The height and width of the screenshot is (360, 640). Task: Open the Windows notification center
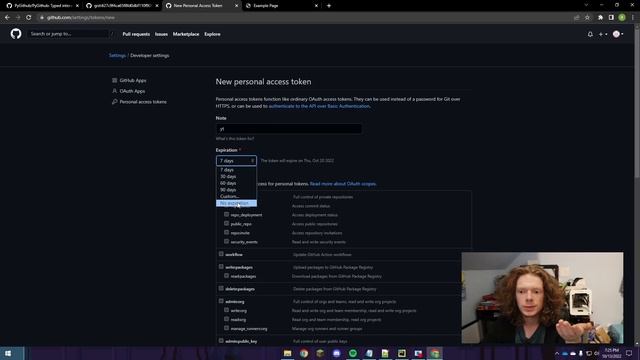tap(629, 353)
